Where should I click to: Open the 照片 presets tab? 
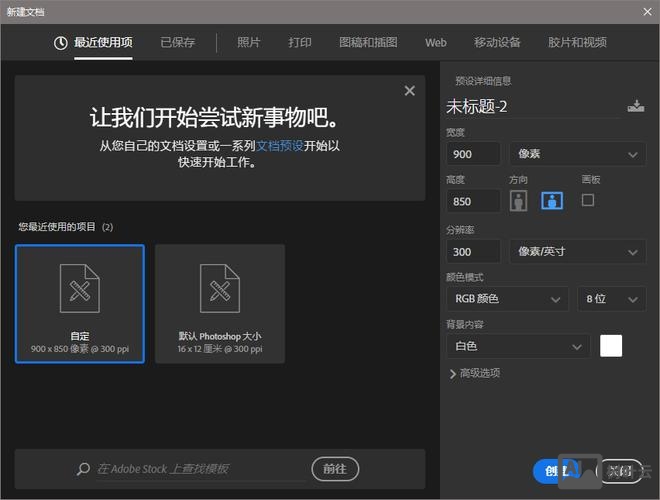249,43
